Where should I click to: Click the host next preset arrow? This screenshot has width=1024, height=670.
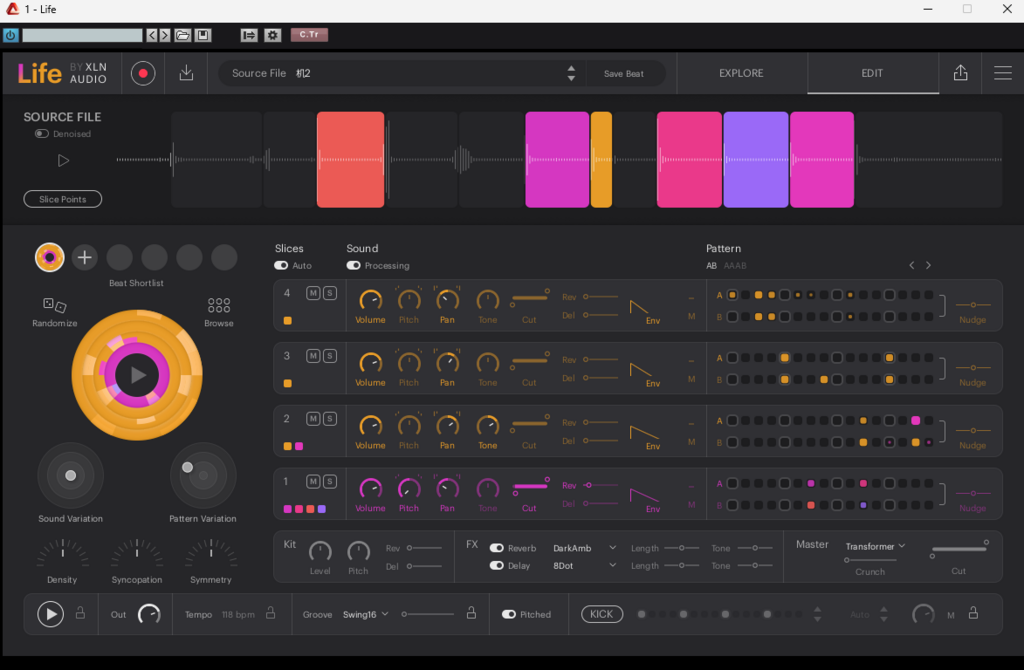165,35
